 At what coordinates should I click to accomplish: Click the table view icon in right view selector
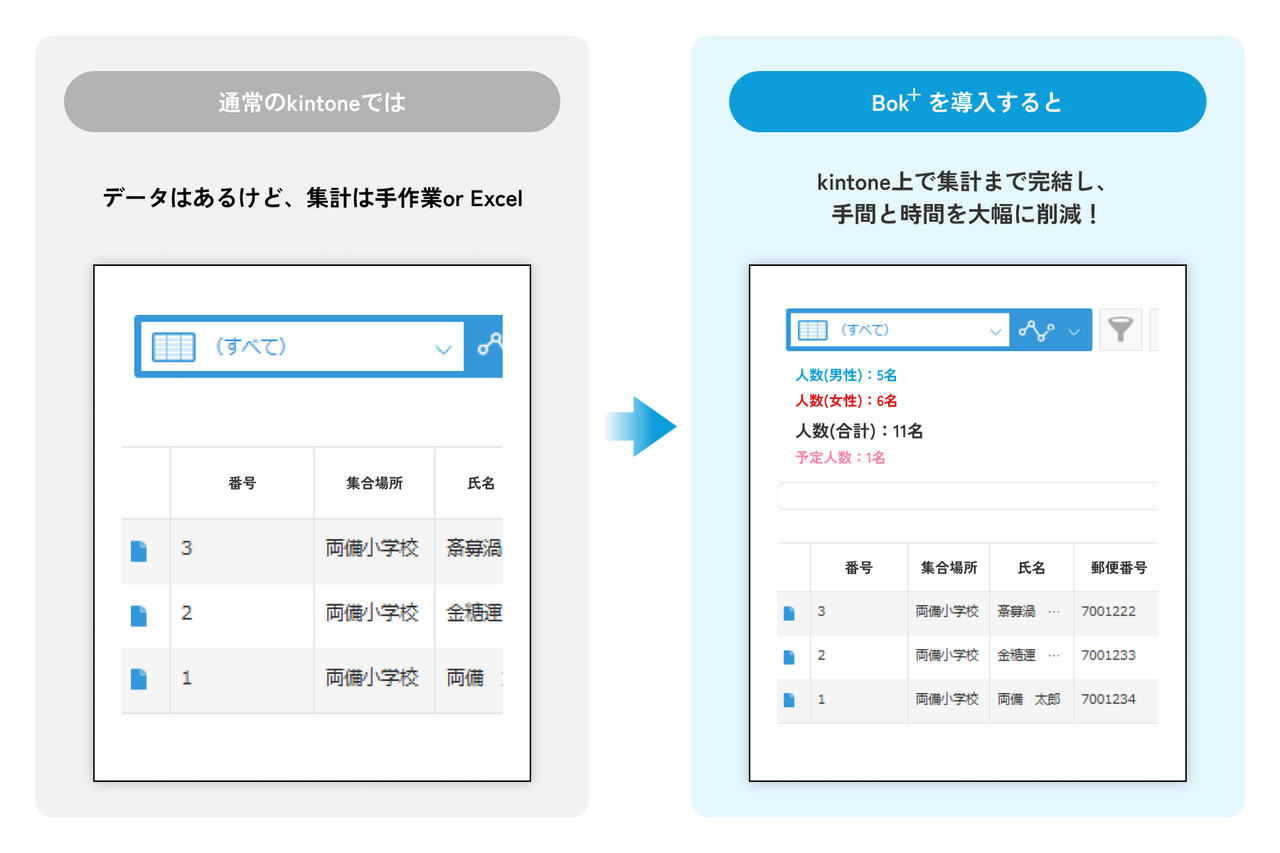(x=812, y=330)
